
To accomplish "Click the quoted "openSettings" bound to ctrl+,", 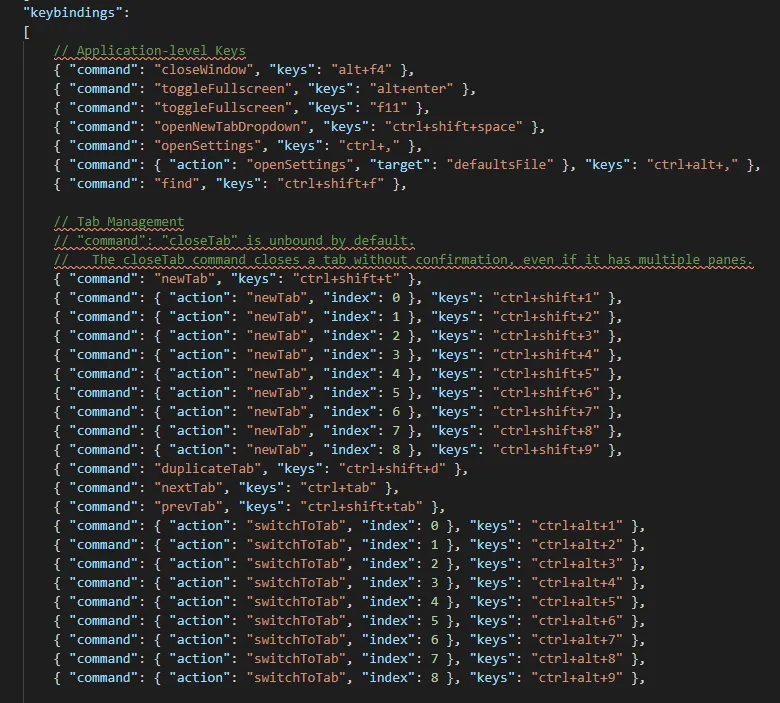I will pyautogui.click(x=207, y=146).
